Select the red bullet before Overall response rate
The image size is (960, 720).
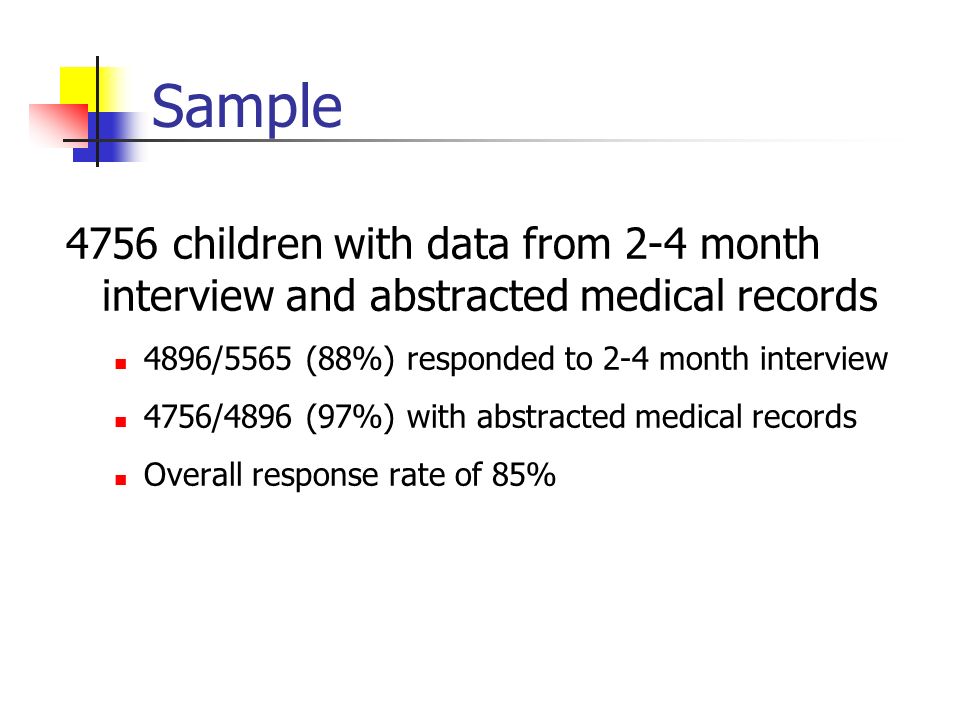121,480
